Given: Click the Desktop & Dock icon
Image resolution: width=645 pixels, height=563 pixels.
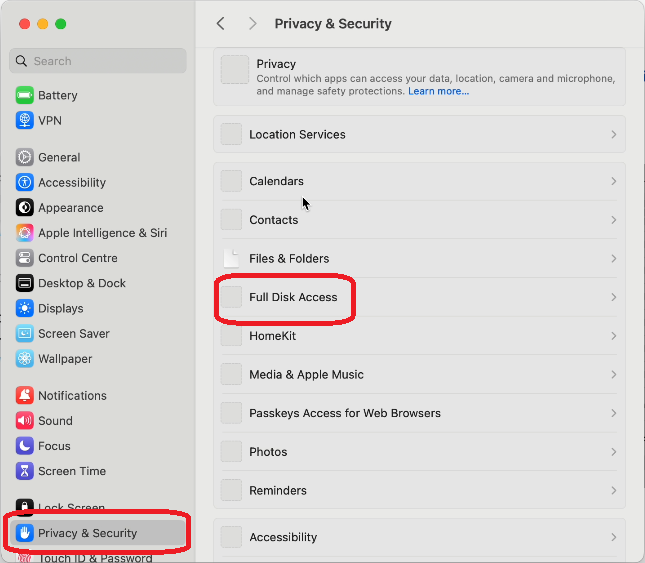Looking at the screenshot, I should point(25,283).
